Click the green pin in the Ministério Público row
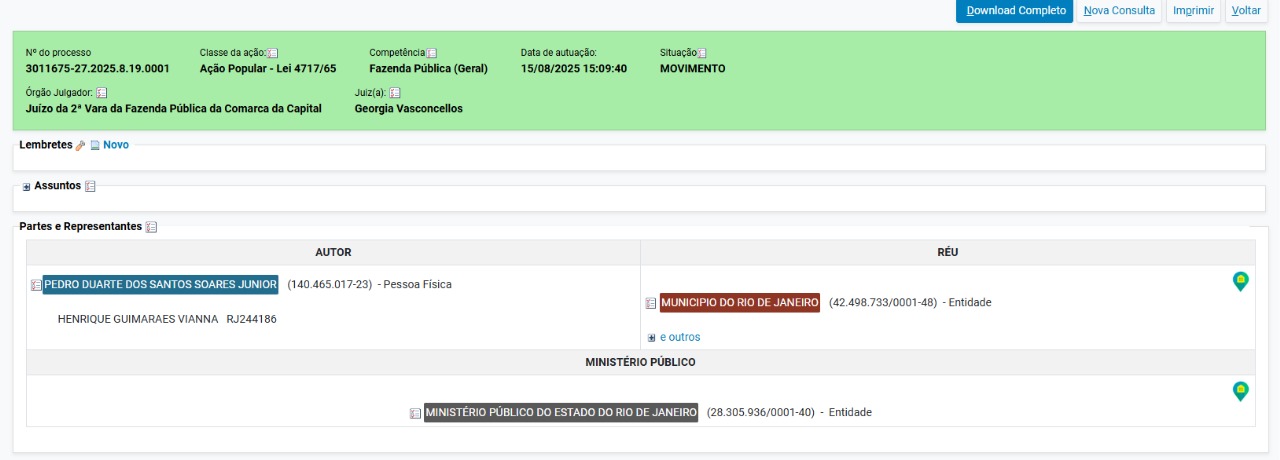This screenshot has width=1280, height=460. [1240, 391]
